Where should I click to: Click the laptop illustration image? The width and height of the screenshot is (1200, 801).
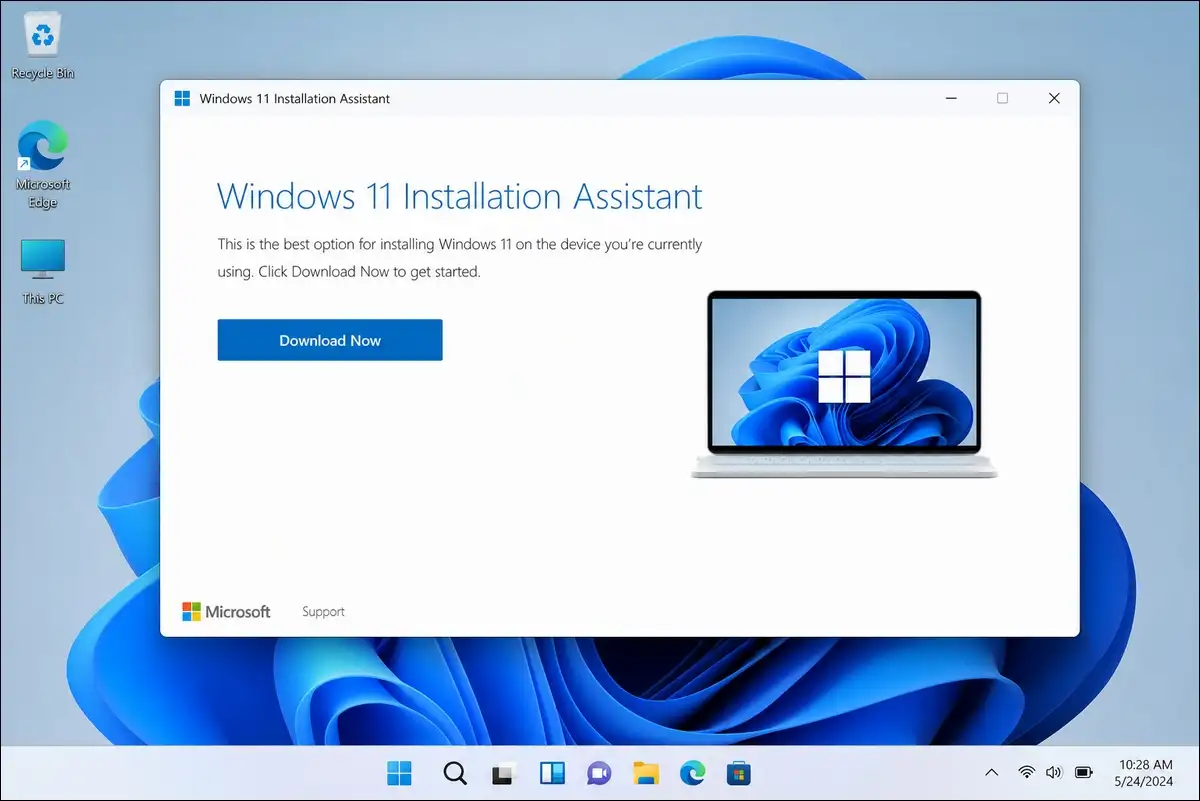pos(844,384)
